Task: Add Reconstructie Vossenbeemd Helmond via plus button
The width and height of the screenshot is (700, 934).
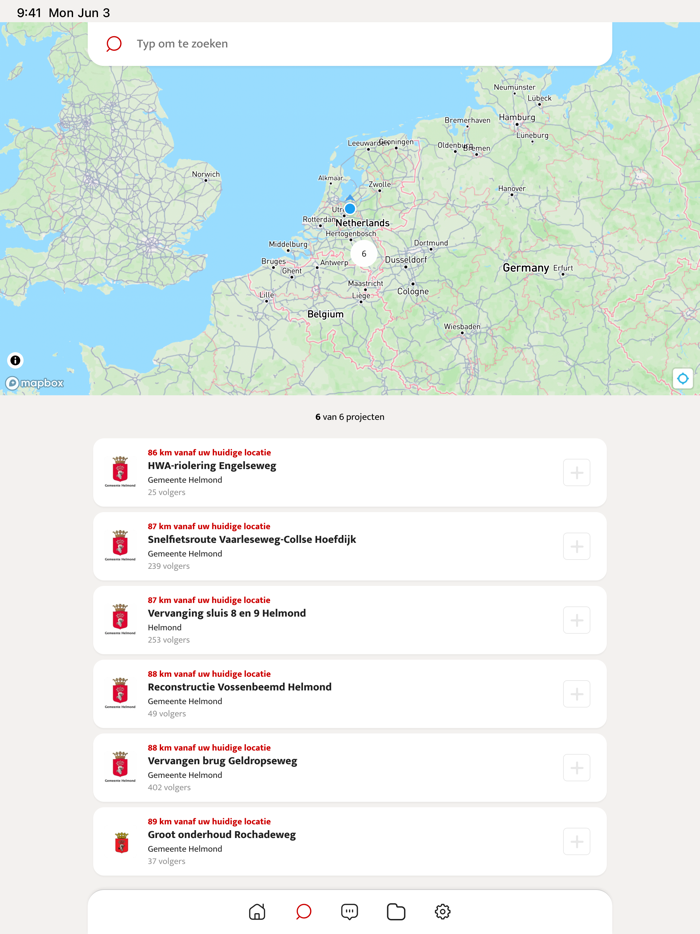Action: [577, 695]
